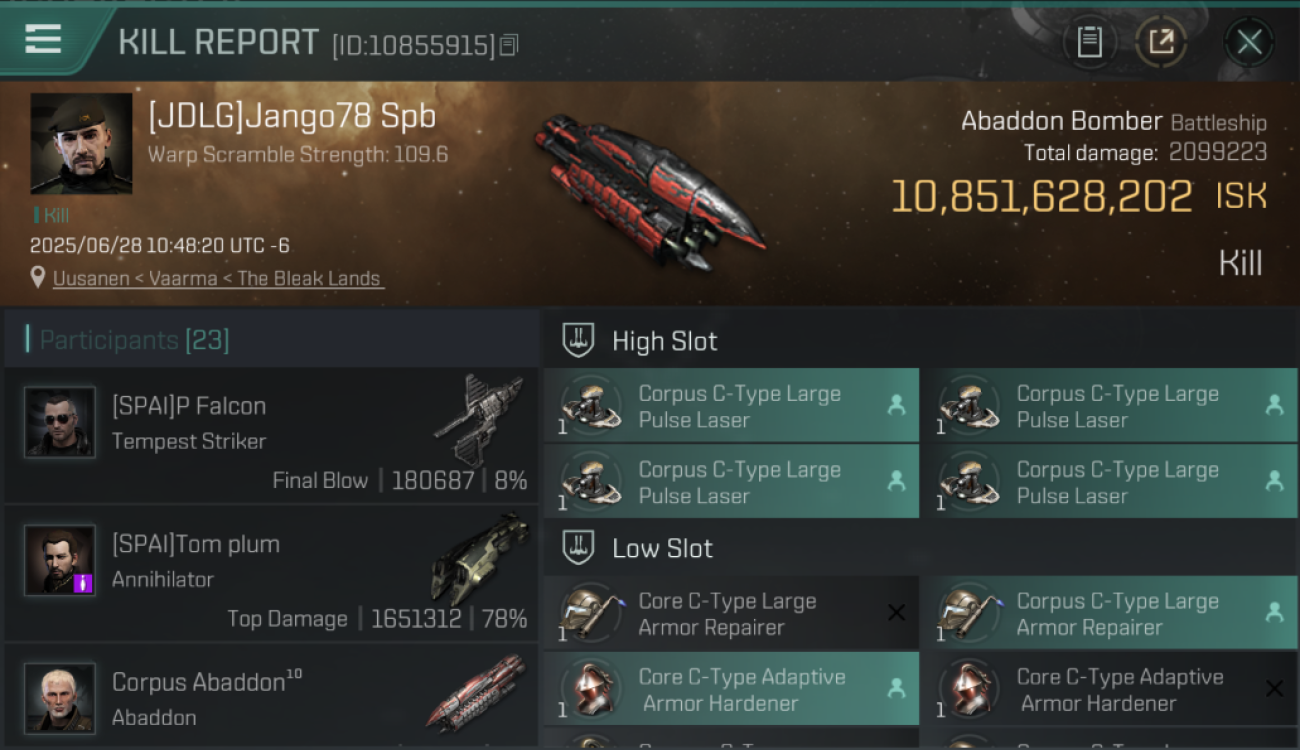Image resolution: width=1300 pixels, height=750 pixels.
Task: Click the Low Slot section icon
Action: point(578,547)
